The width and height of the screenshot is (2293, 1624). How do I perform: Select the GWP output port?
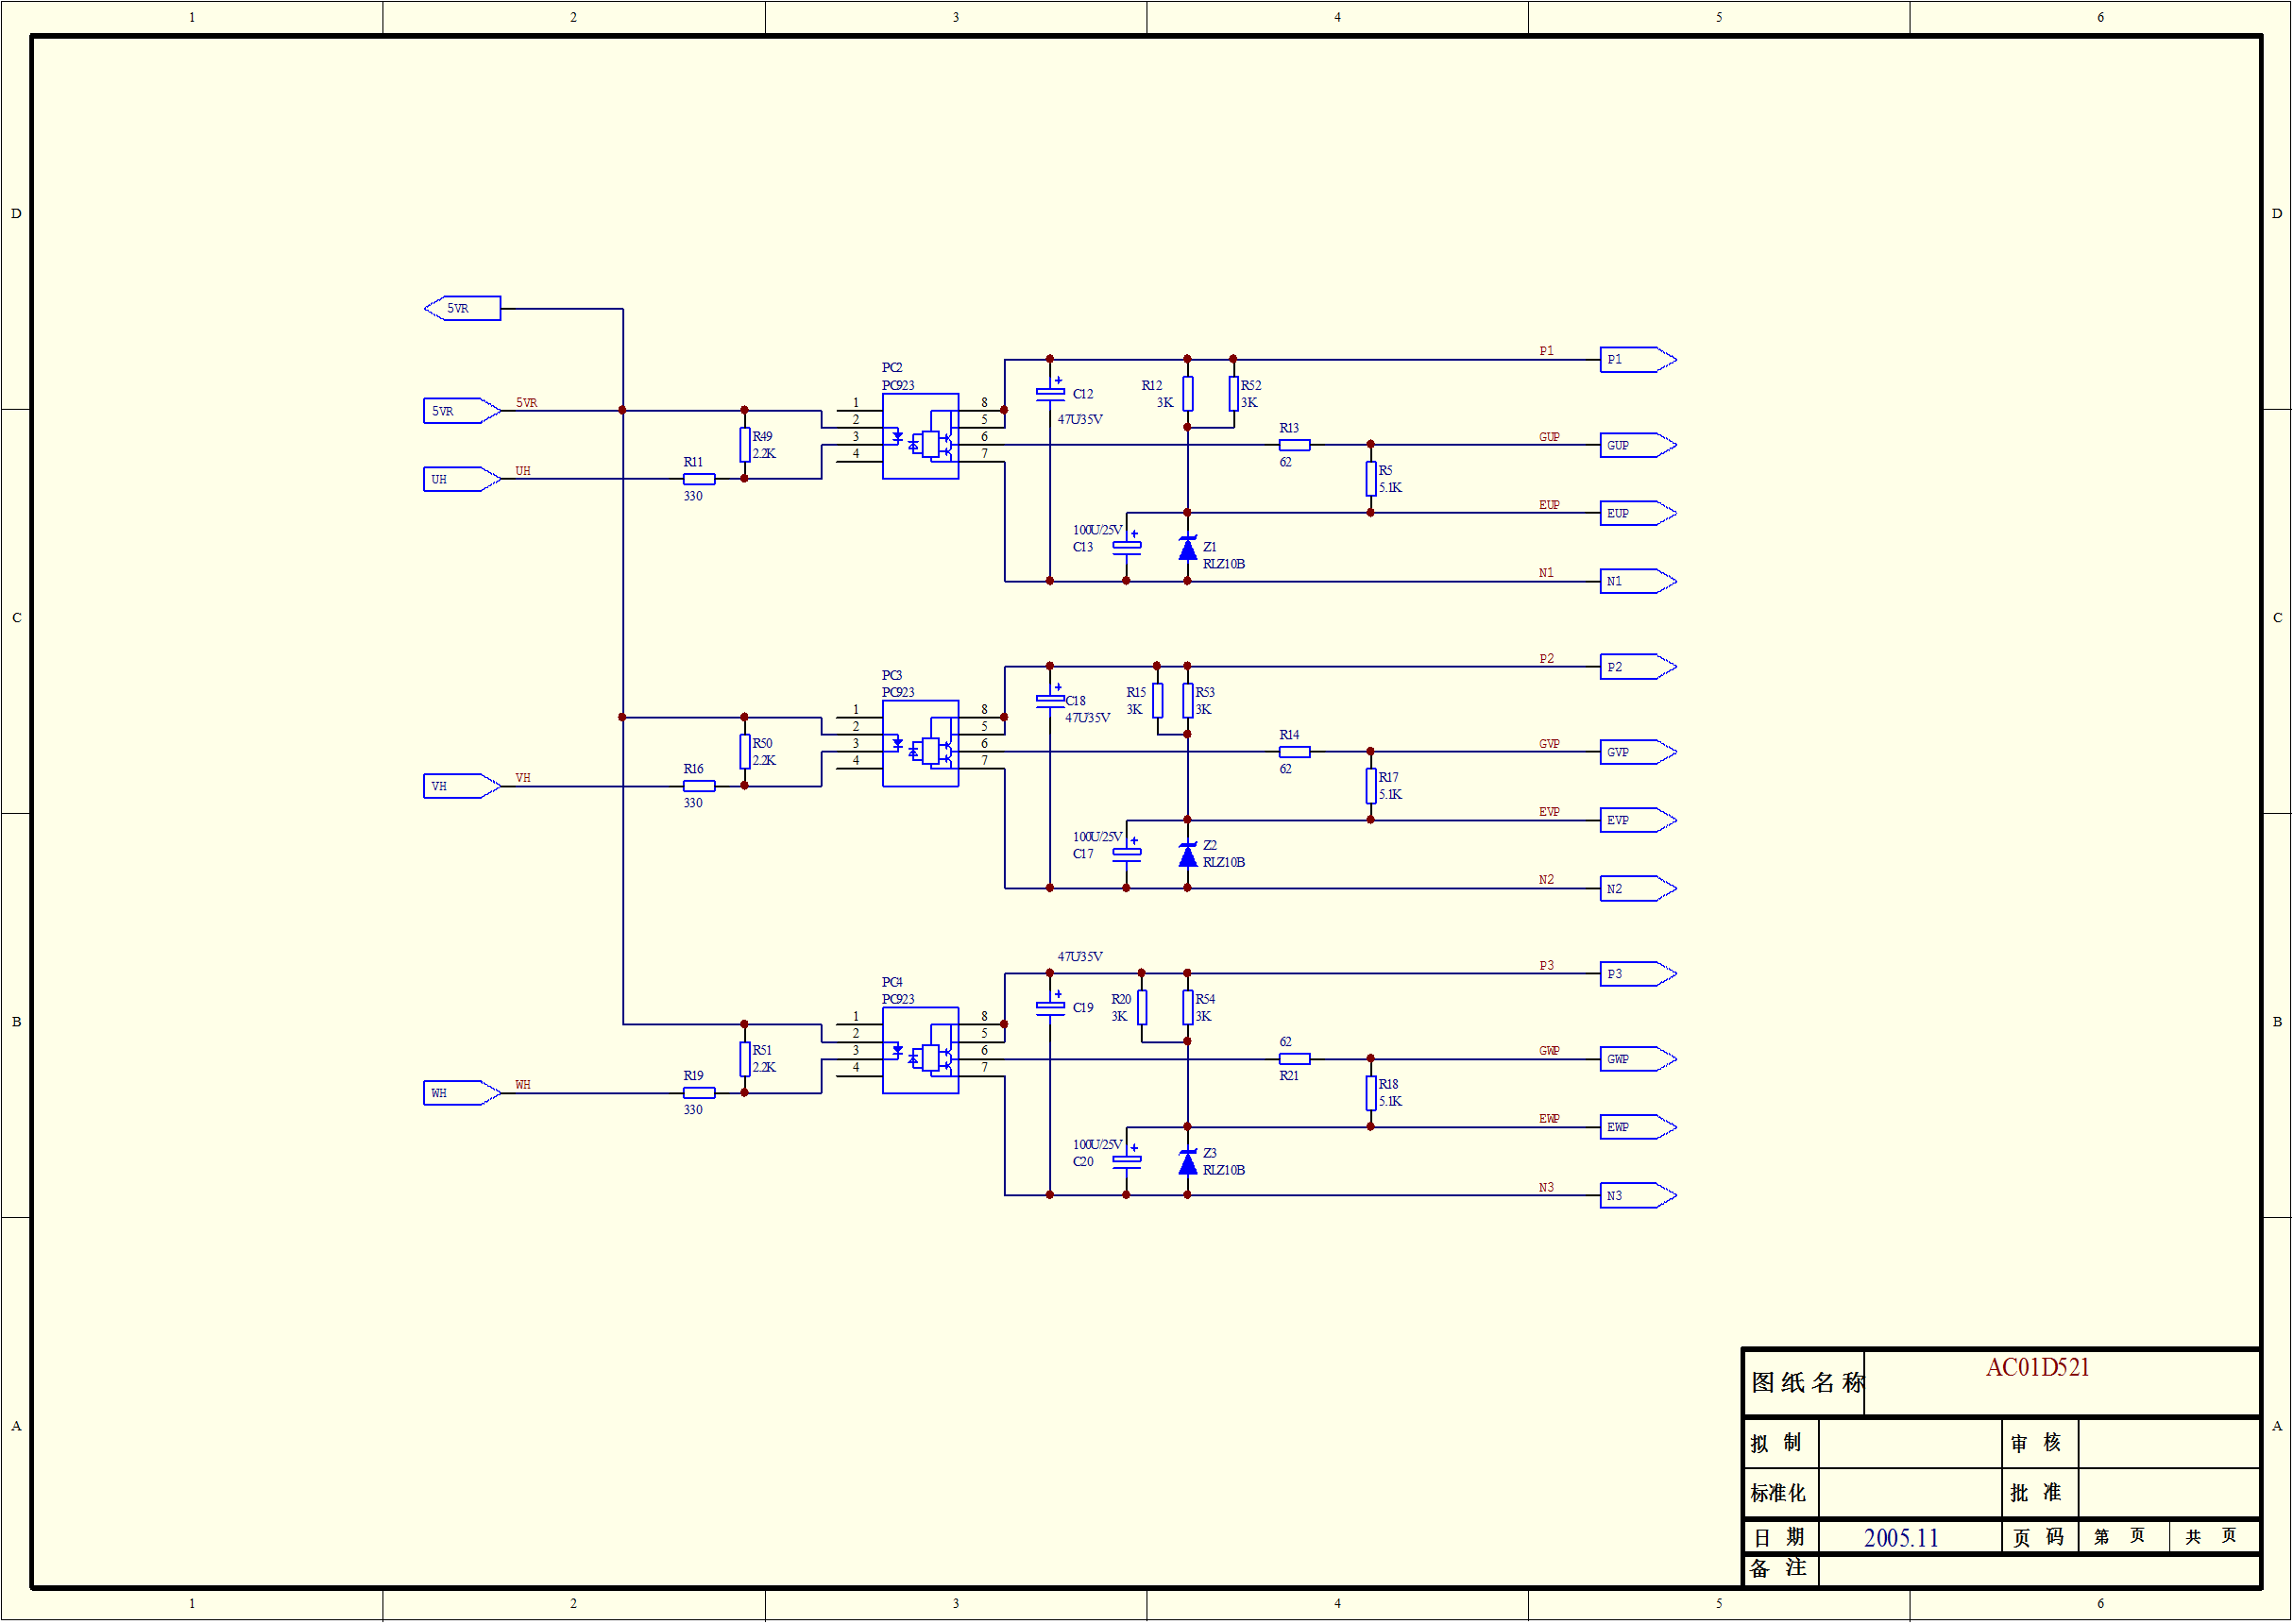(x=1639, y=1059)
